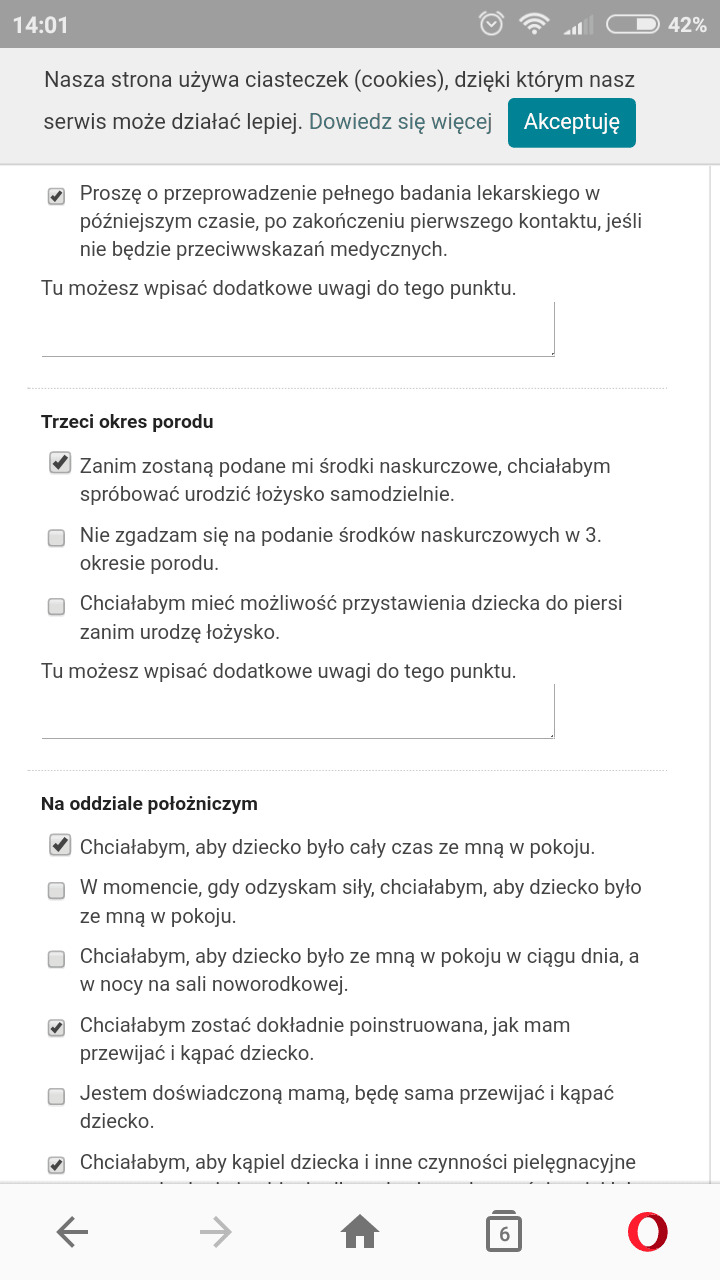Tap the battery indicator icon

click(633, 24)
